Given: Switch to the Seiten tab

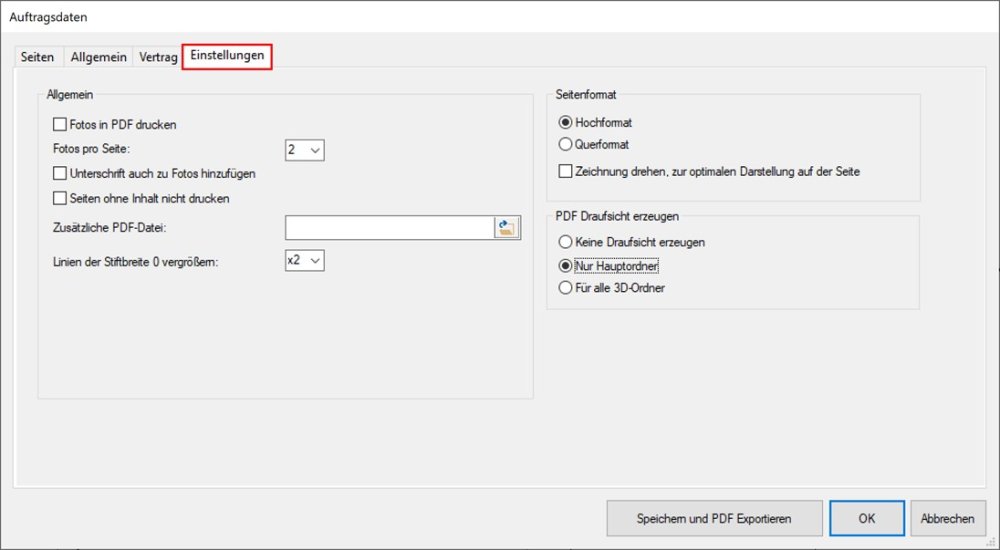Looking at the screenshot, I should (x=38, y=58).
